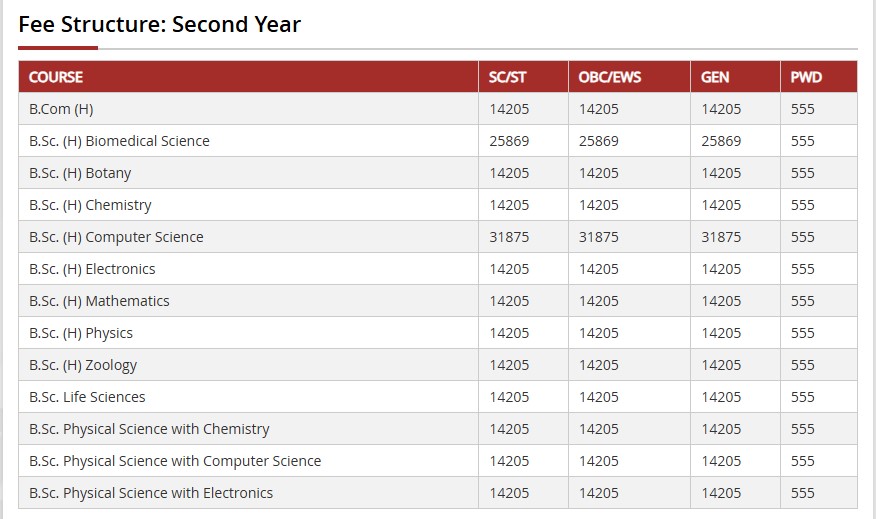876x519 pixels.
Task: Click the B.Sc. (H) Botany cell
Action: pos(80,173)
